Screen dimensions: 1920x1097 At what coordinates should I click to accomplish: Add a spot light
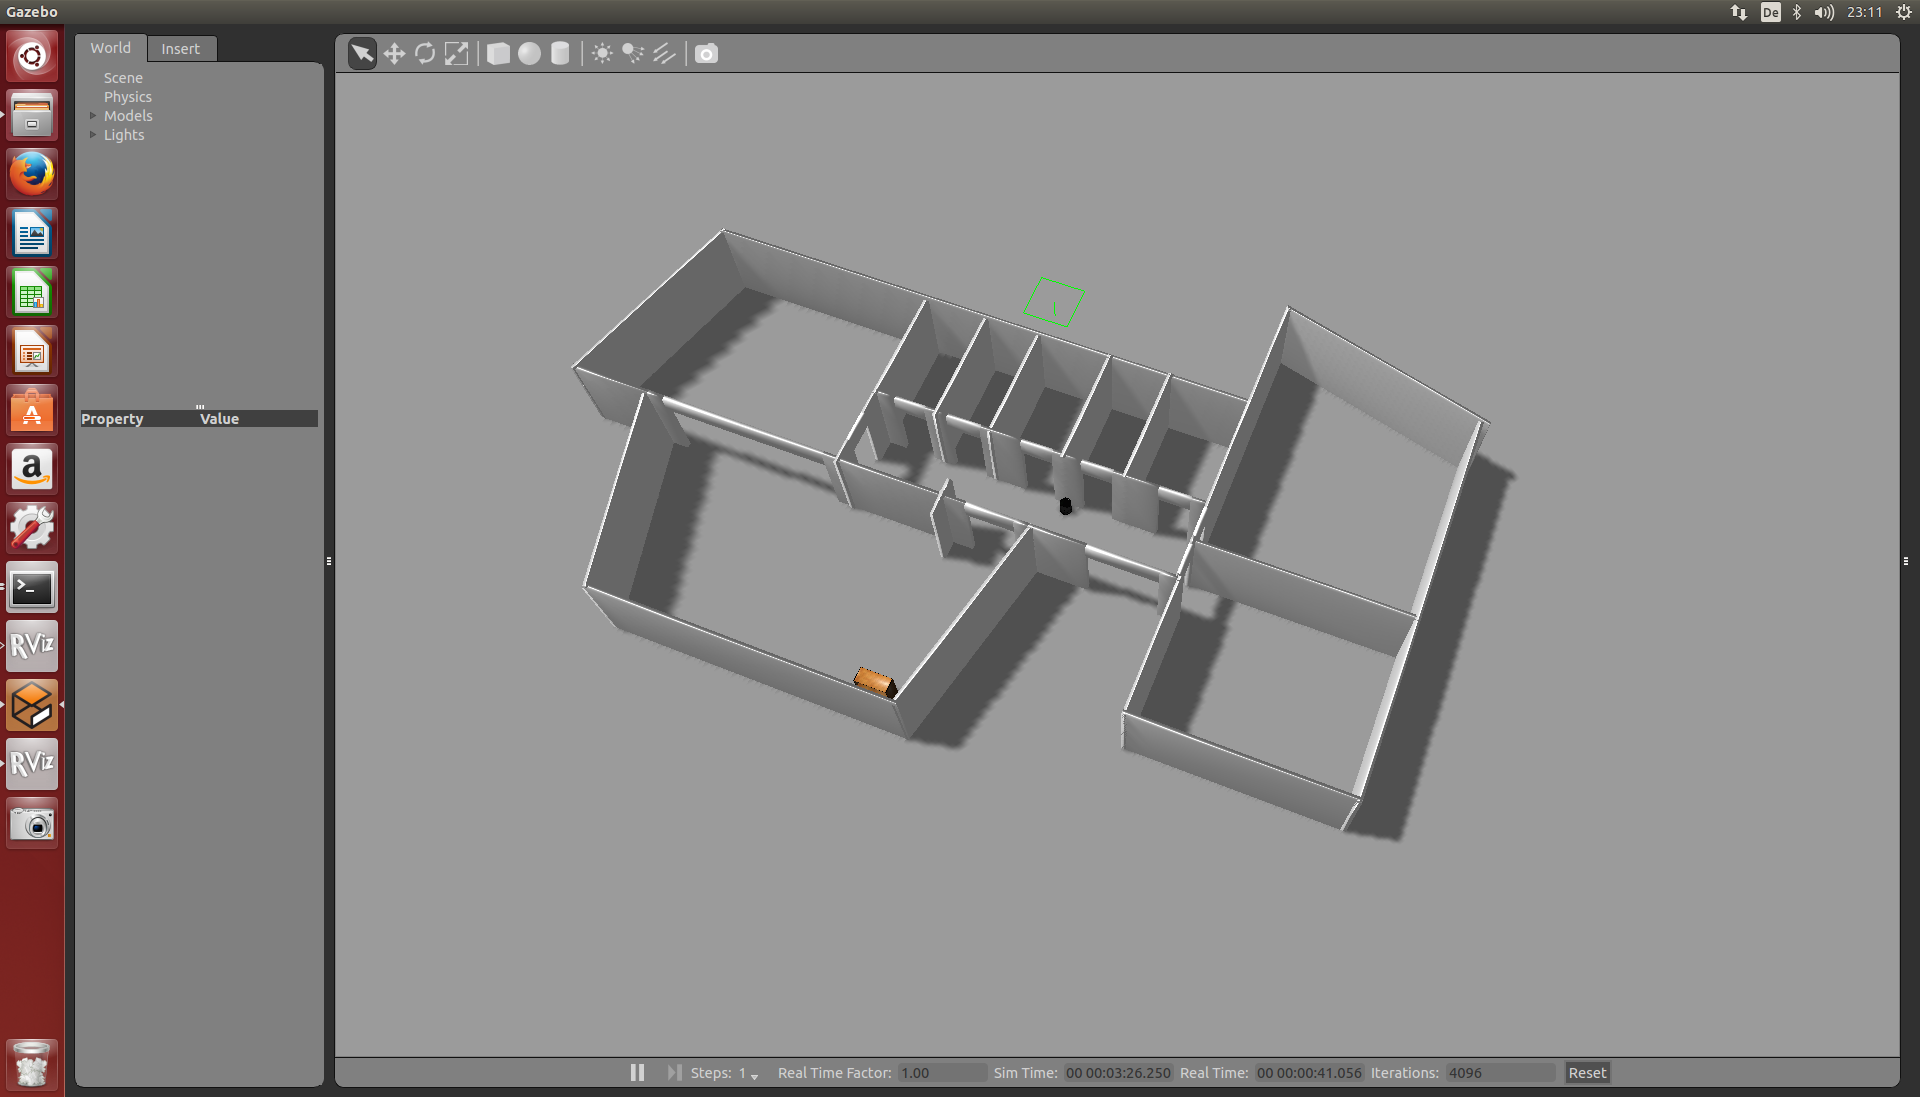[x=633, y=53]
